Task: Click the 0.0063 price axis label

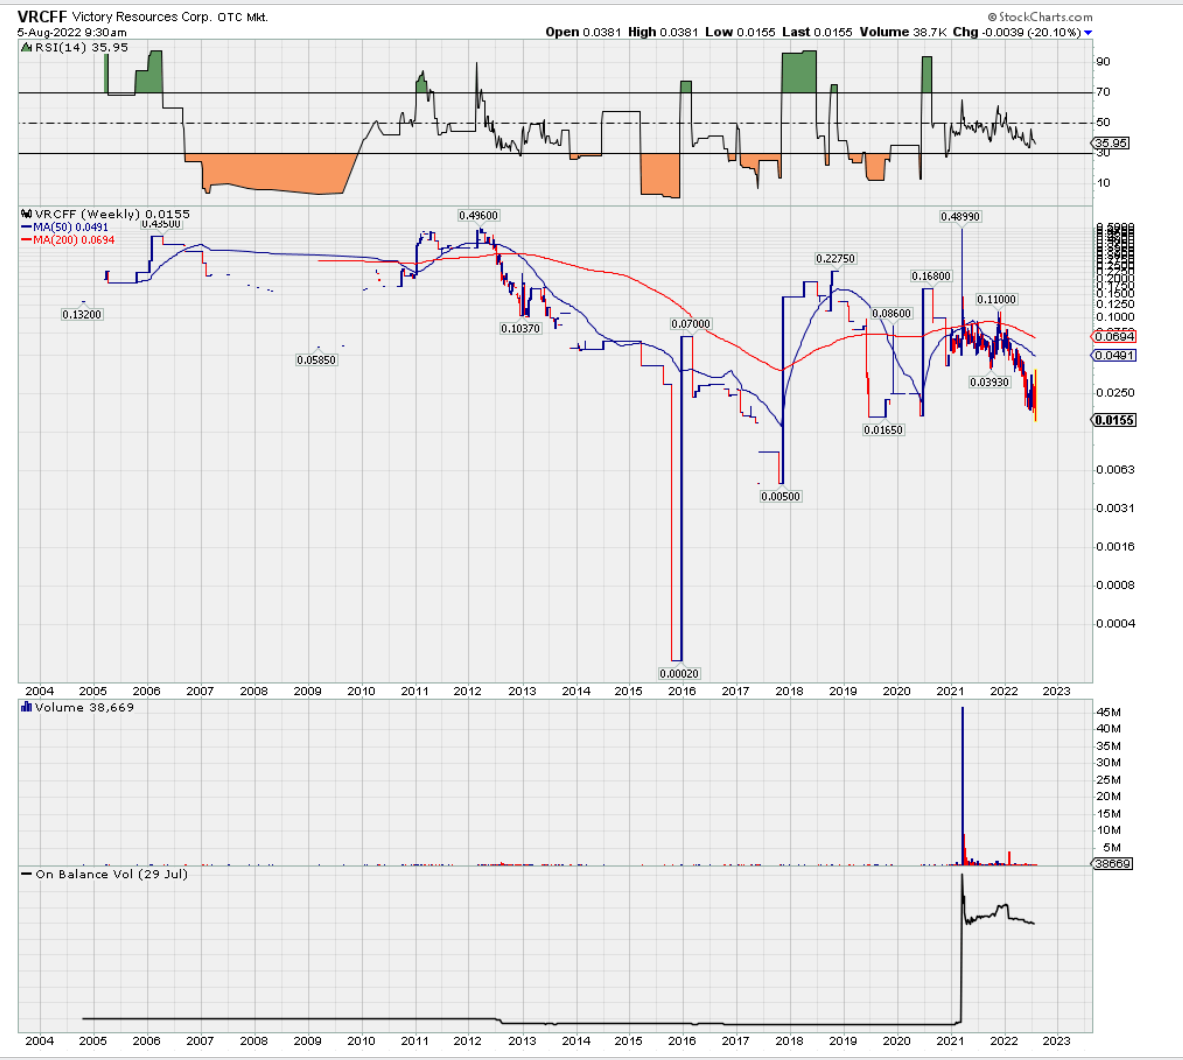Action: pos(1114,470)
